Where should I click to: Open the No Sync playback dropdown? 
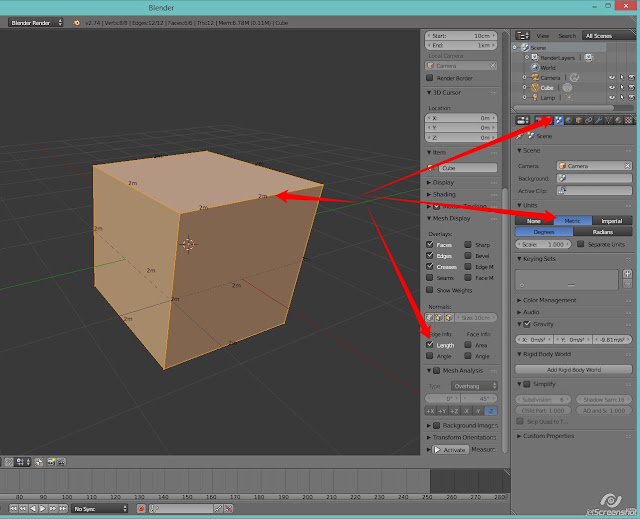[x=100, y=508]
